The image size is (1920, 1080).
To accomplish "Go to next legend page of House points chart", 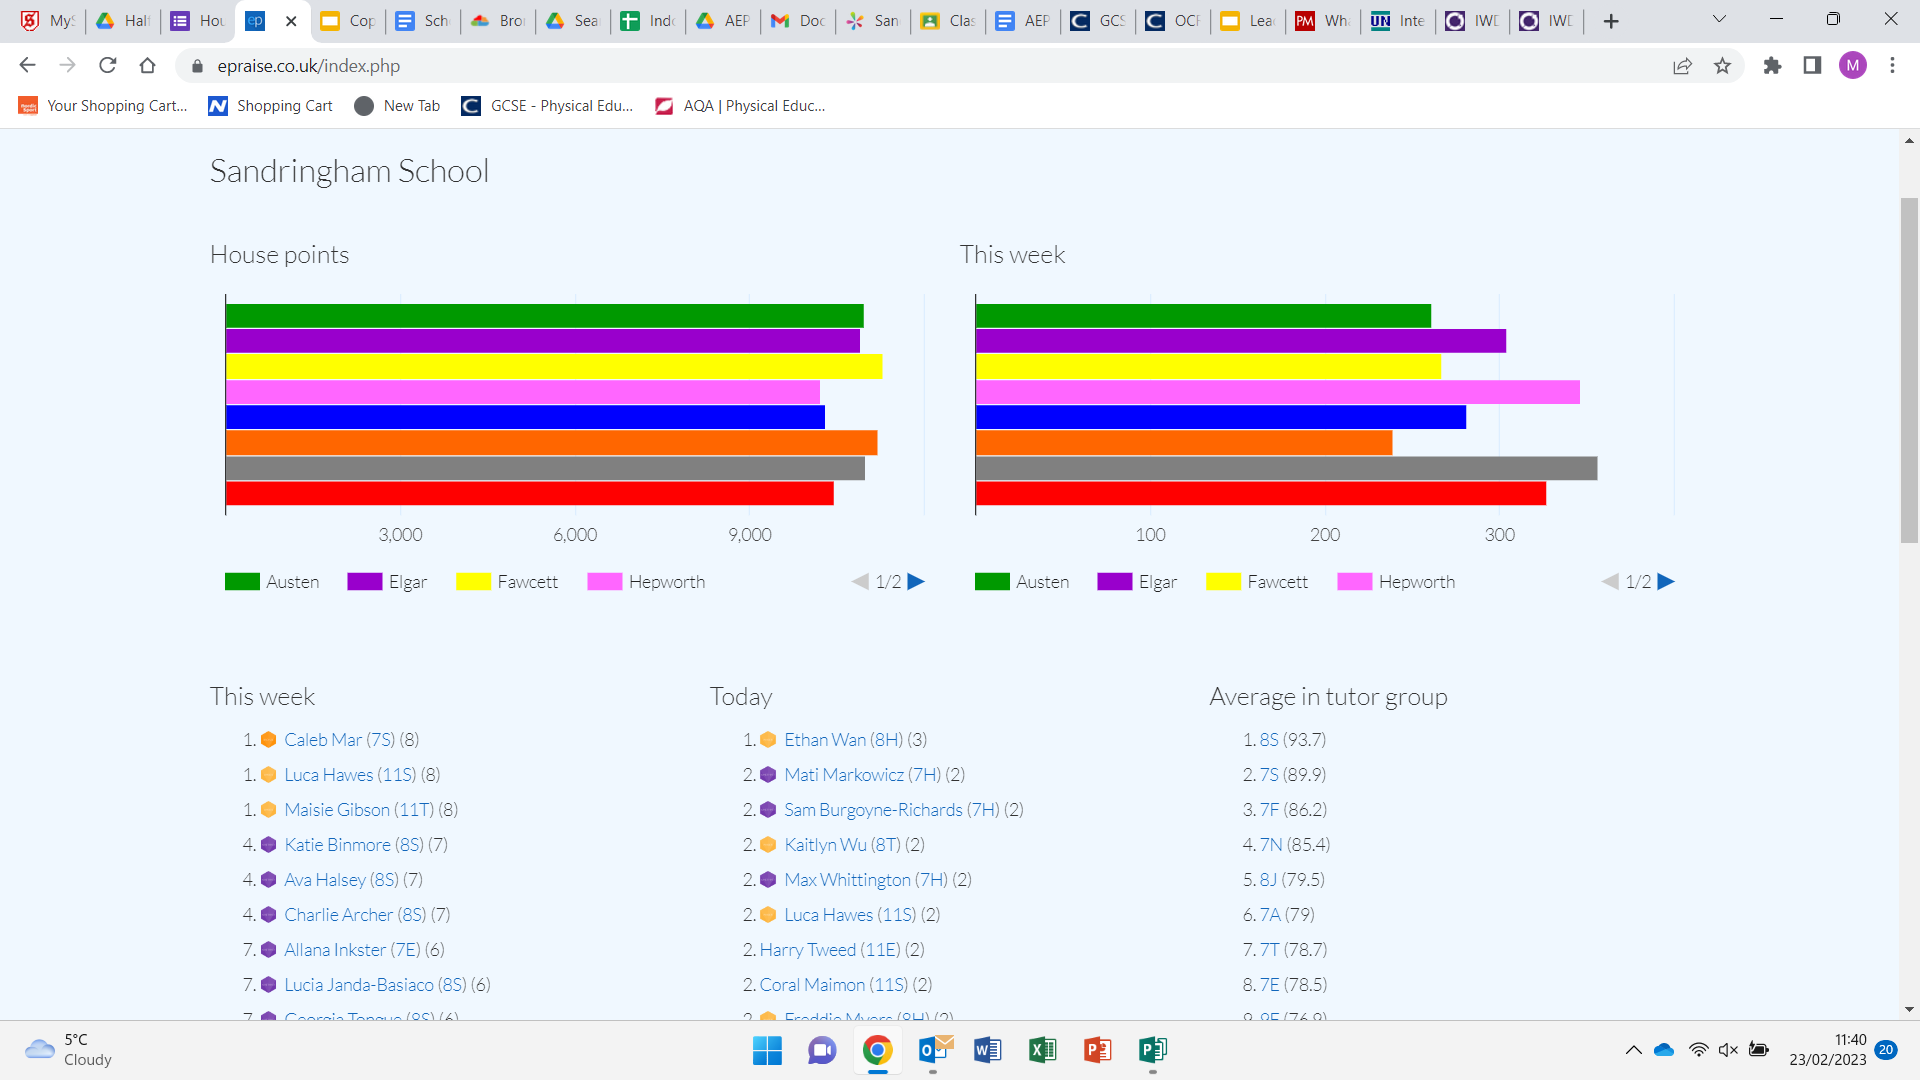I will pyautogui.click(x=916, y=582).
